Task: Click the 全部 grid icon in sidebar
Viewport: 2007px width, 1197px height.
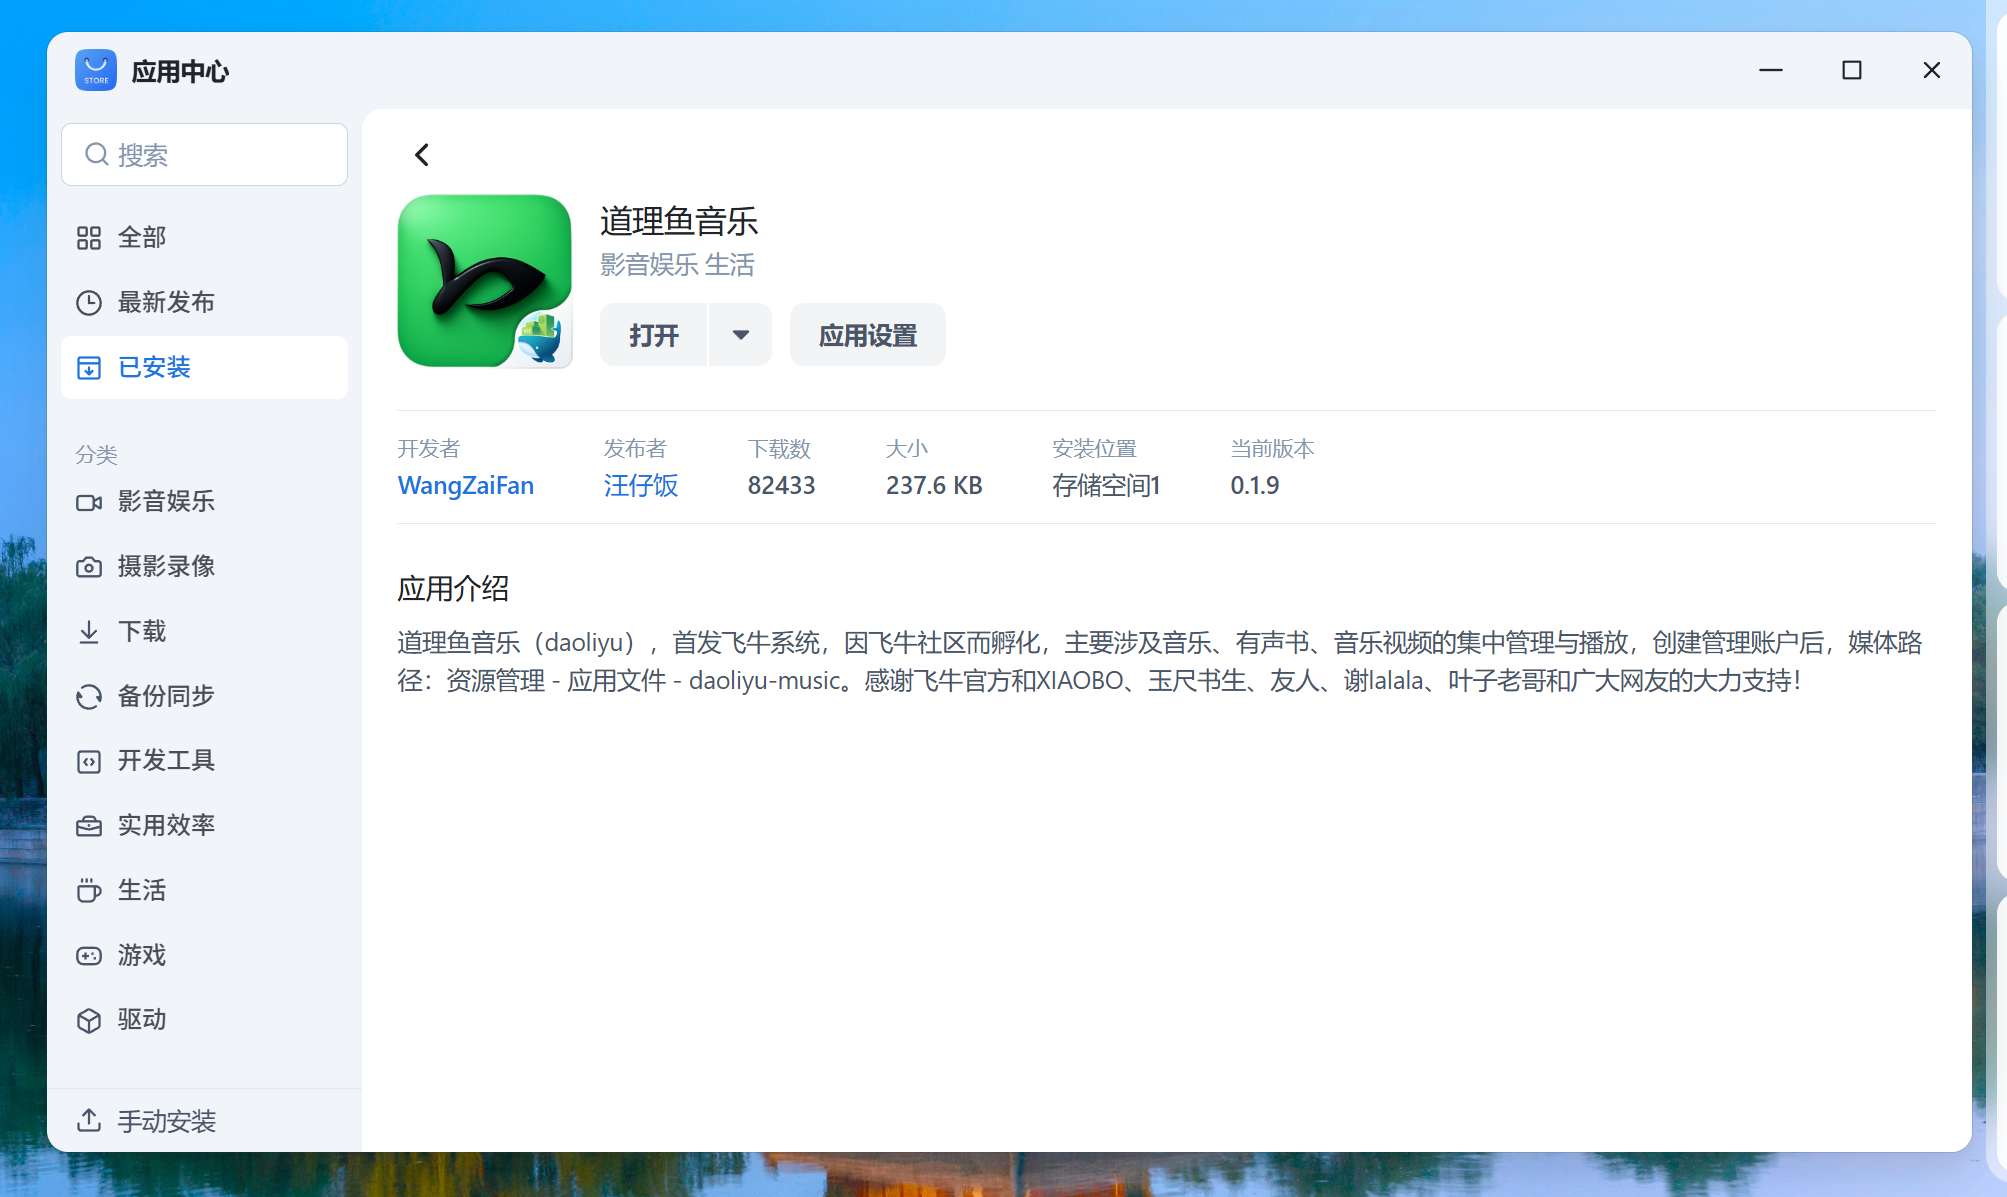Action: pyautogui.click(x=89, y=238)
